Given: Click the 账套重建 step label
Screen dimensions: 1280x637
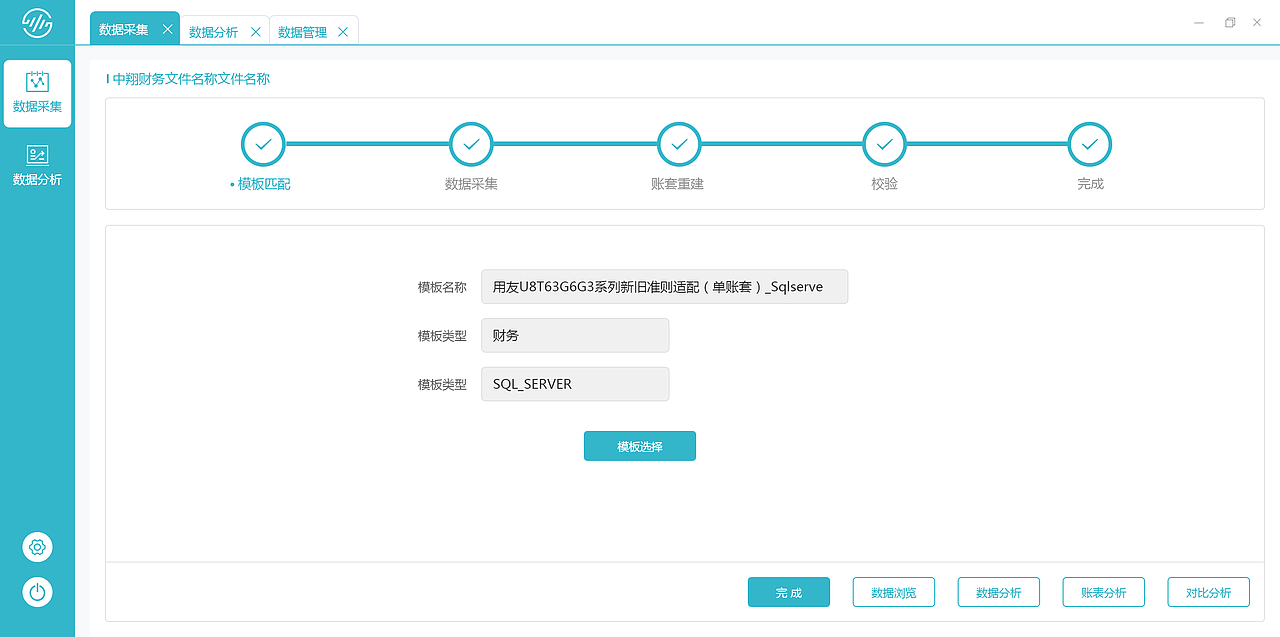Looking at the screenshot, I should click(x=677, y=184).
